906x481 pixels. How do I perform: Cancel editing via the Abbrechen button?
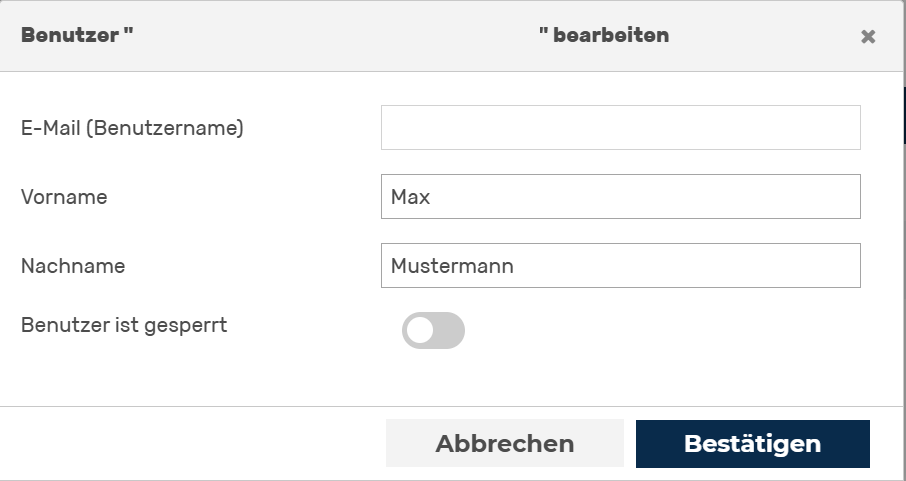pyautogui.click(x=504, y=443)
